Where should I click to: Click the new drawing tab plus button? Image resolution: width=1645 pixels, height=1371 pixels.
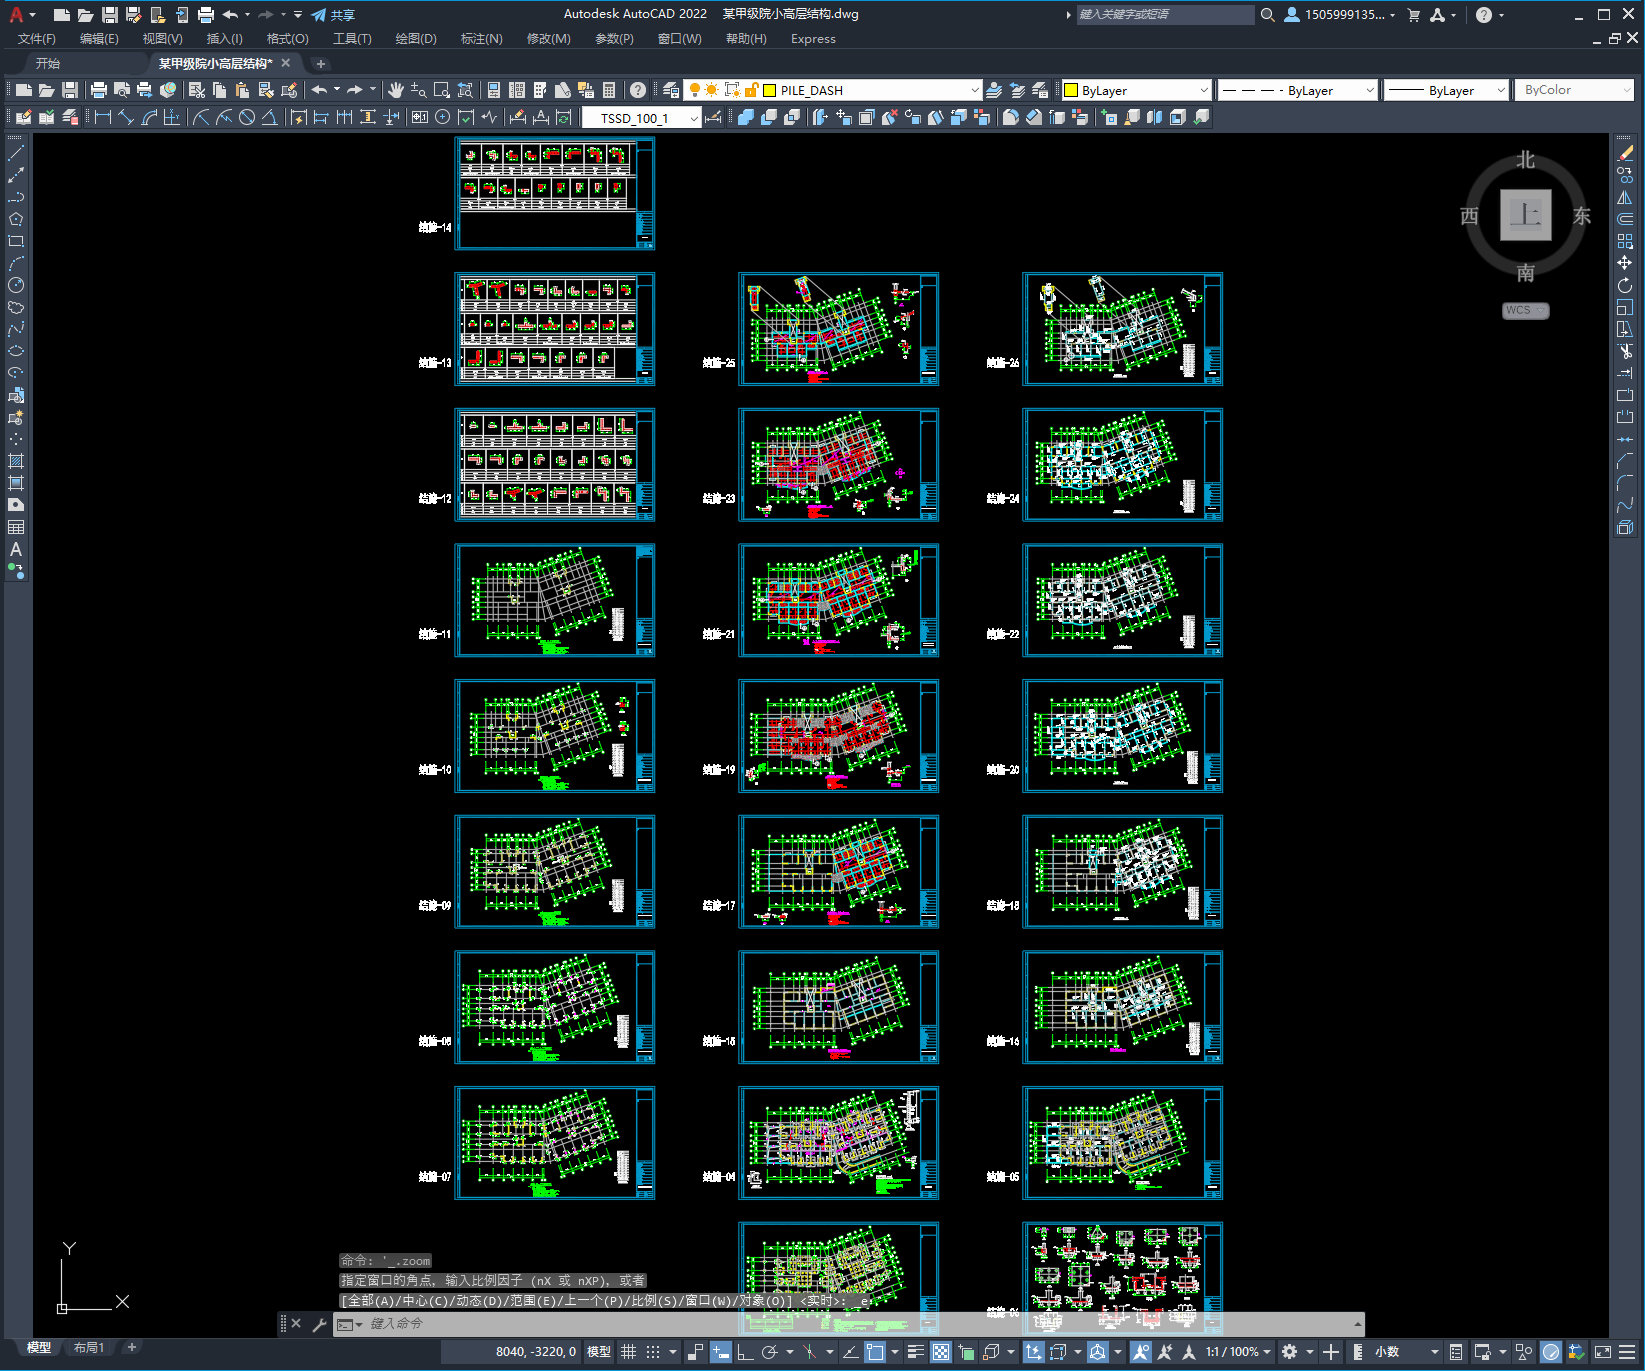click(x=321, y=63)
